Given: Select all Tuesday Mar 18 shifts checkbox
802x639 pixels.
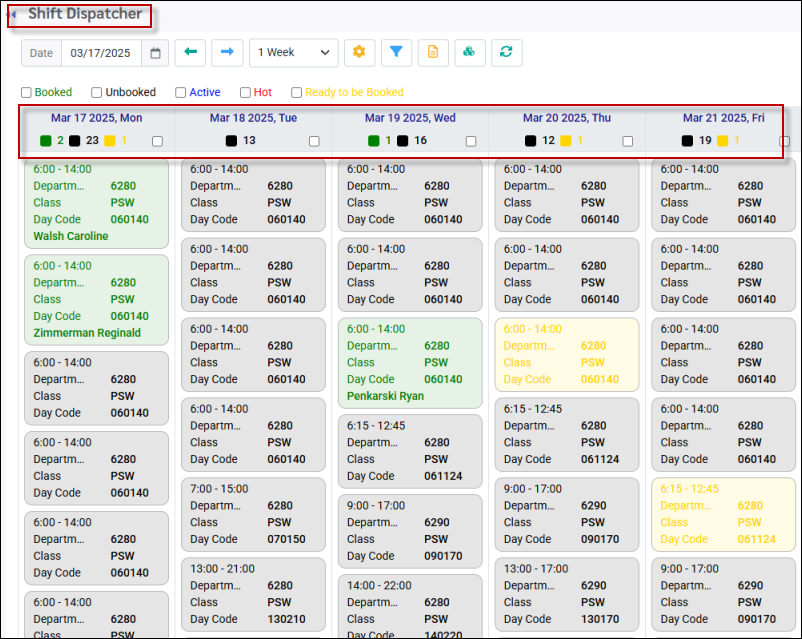Looking at the screenshot, I should click(314, 141).
